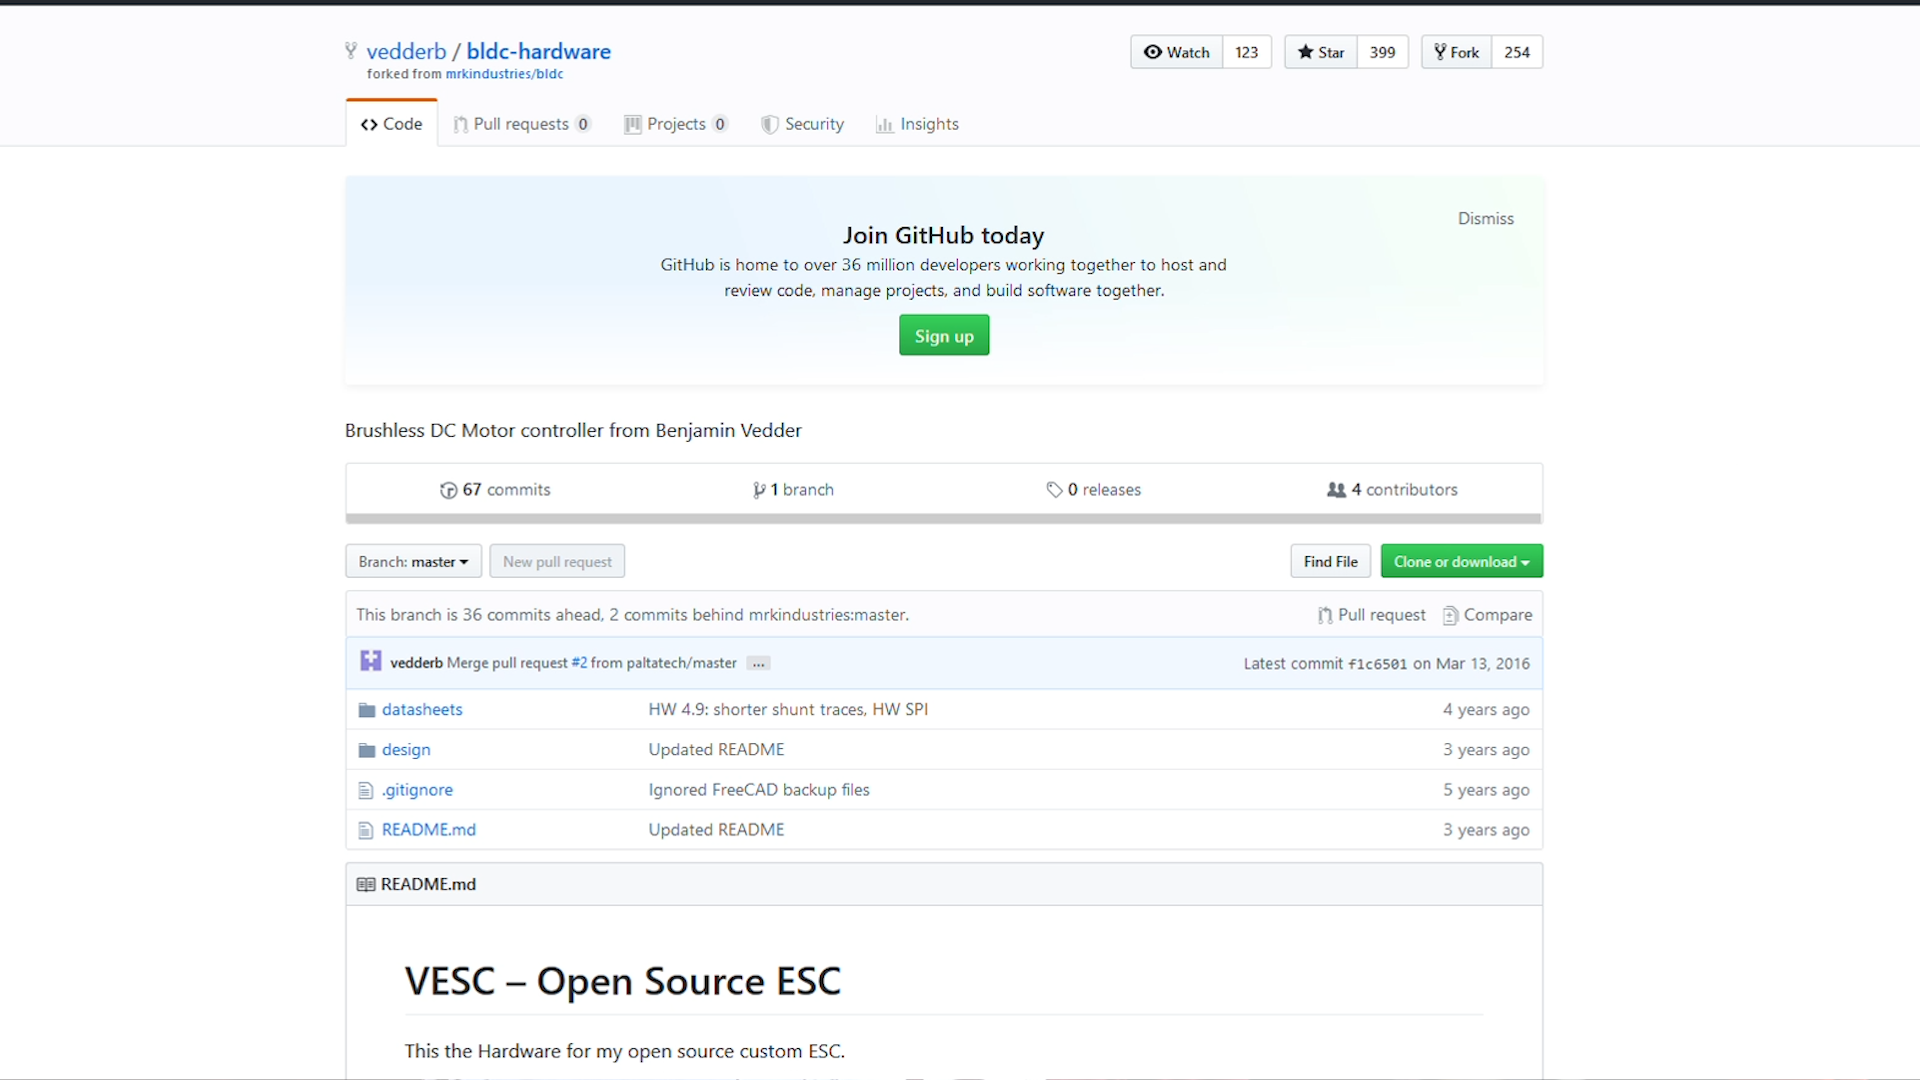1920x1080 pixels.
Task: Dismiss the Join GitHub banner
Action: click(x=1485, y=218)
